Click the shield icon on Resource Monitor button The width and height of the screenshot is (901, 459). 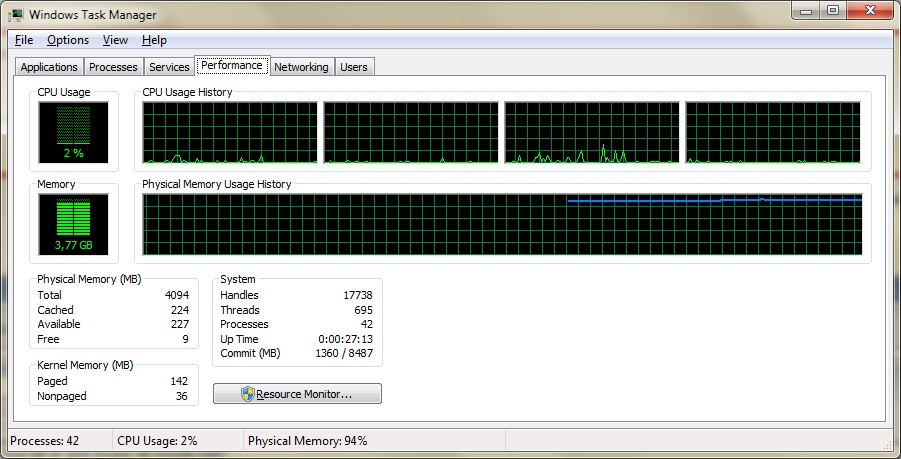click(248, 394)
